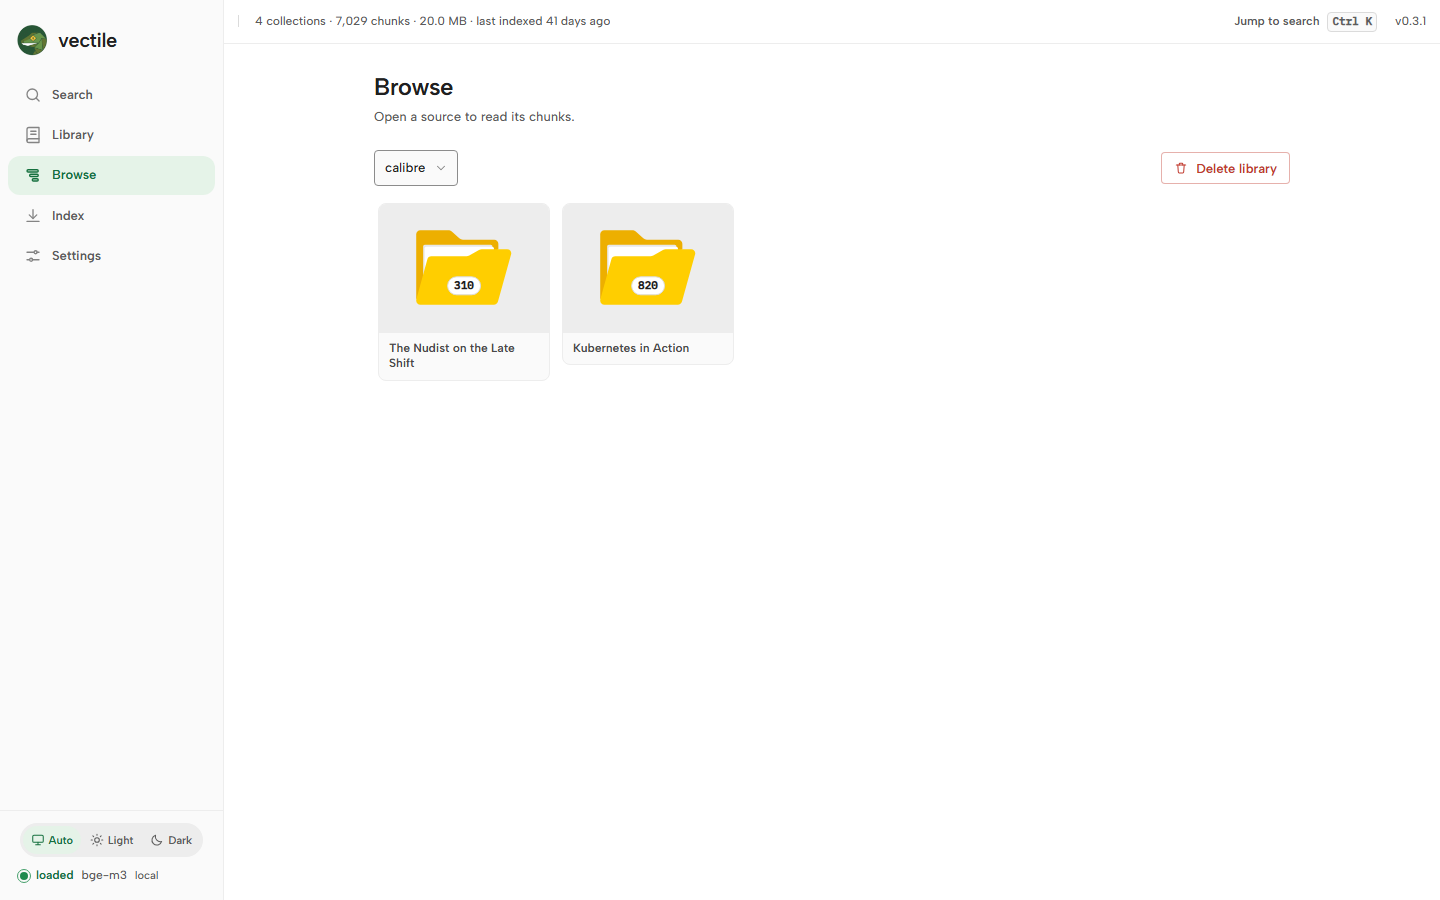Click the 310 chunk count badge
Screen dimensions: 1440x900
click(464, 285)
